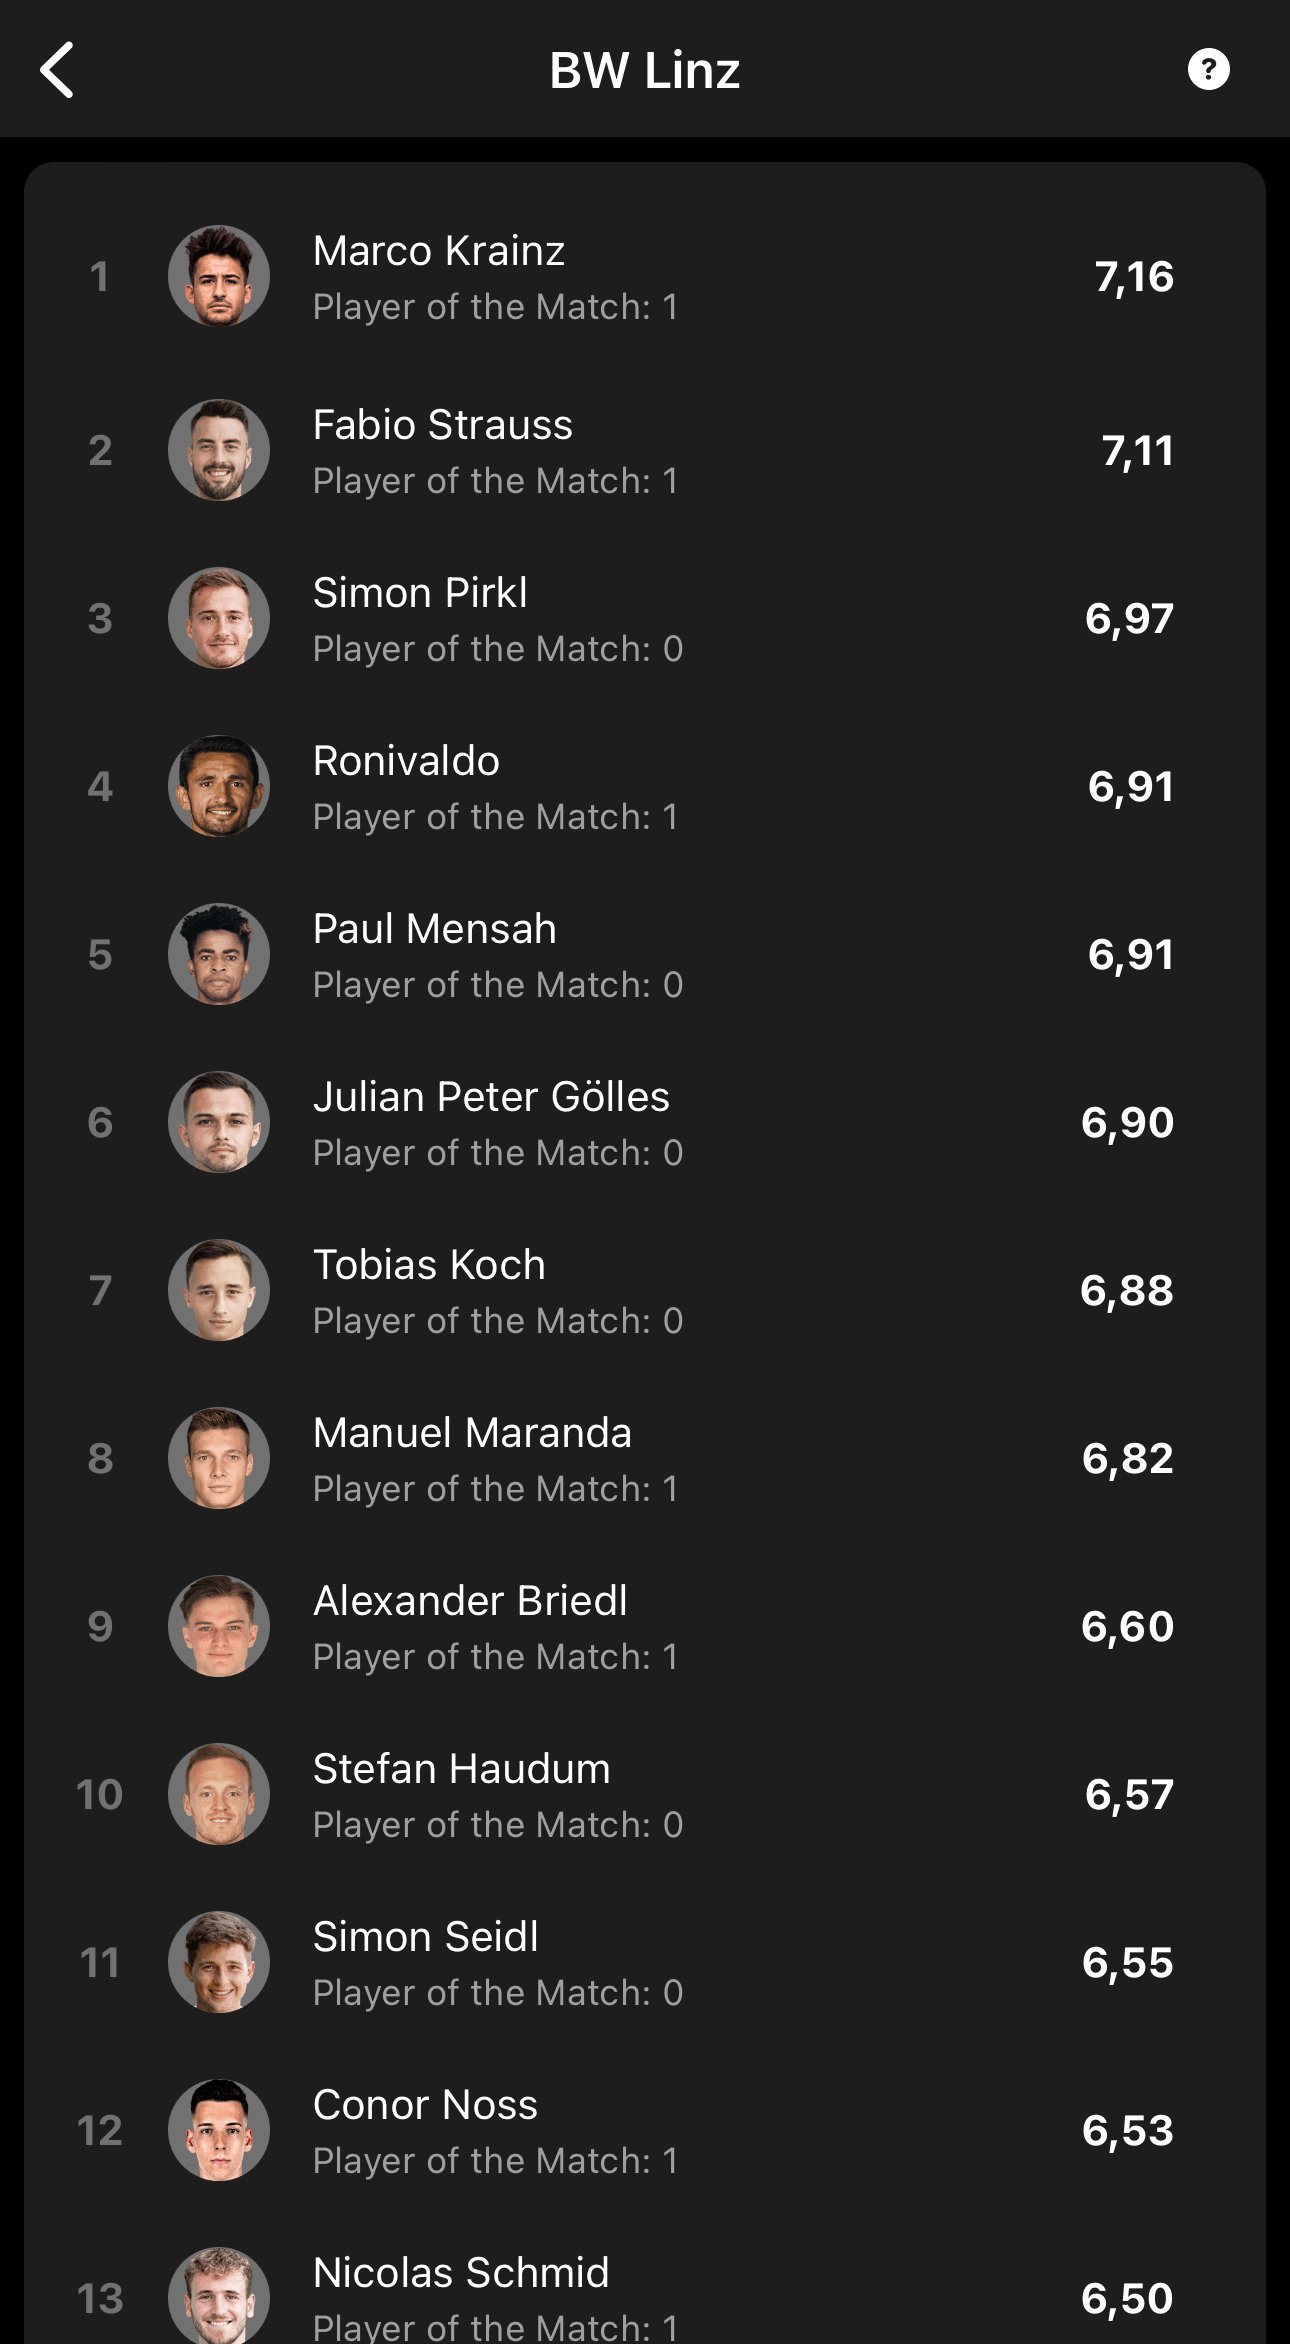
Task: Tap Fabio Strauss's avatar picture
Action: pos(219,451)
